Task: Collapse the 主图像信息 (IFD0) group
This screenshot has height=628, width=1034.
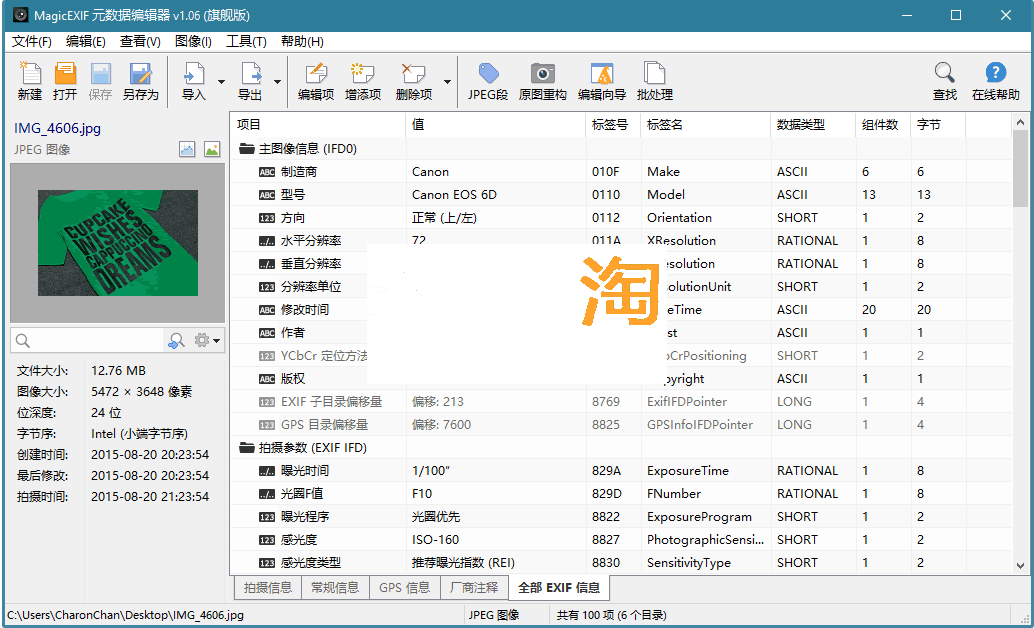Action: (246, 149)
